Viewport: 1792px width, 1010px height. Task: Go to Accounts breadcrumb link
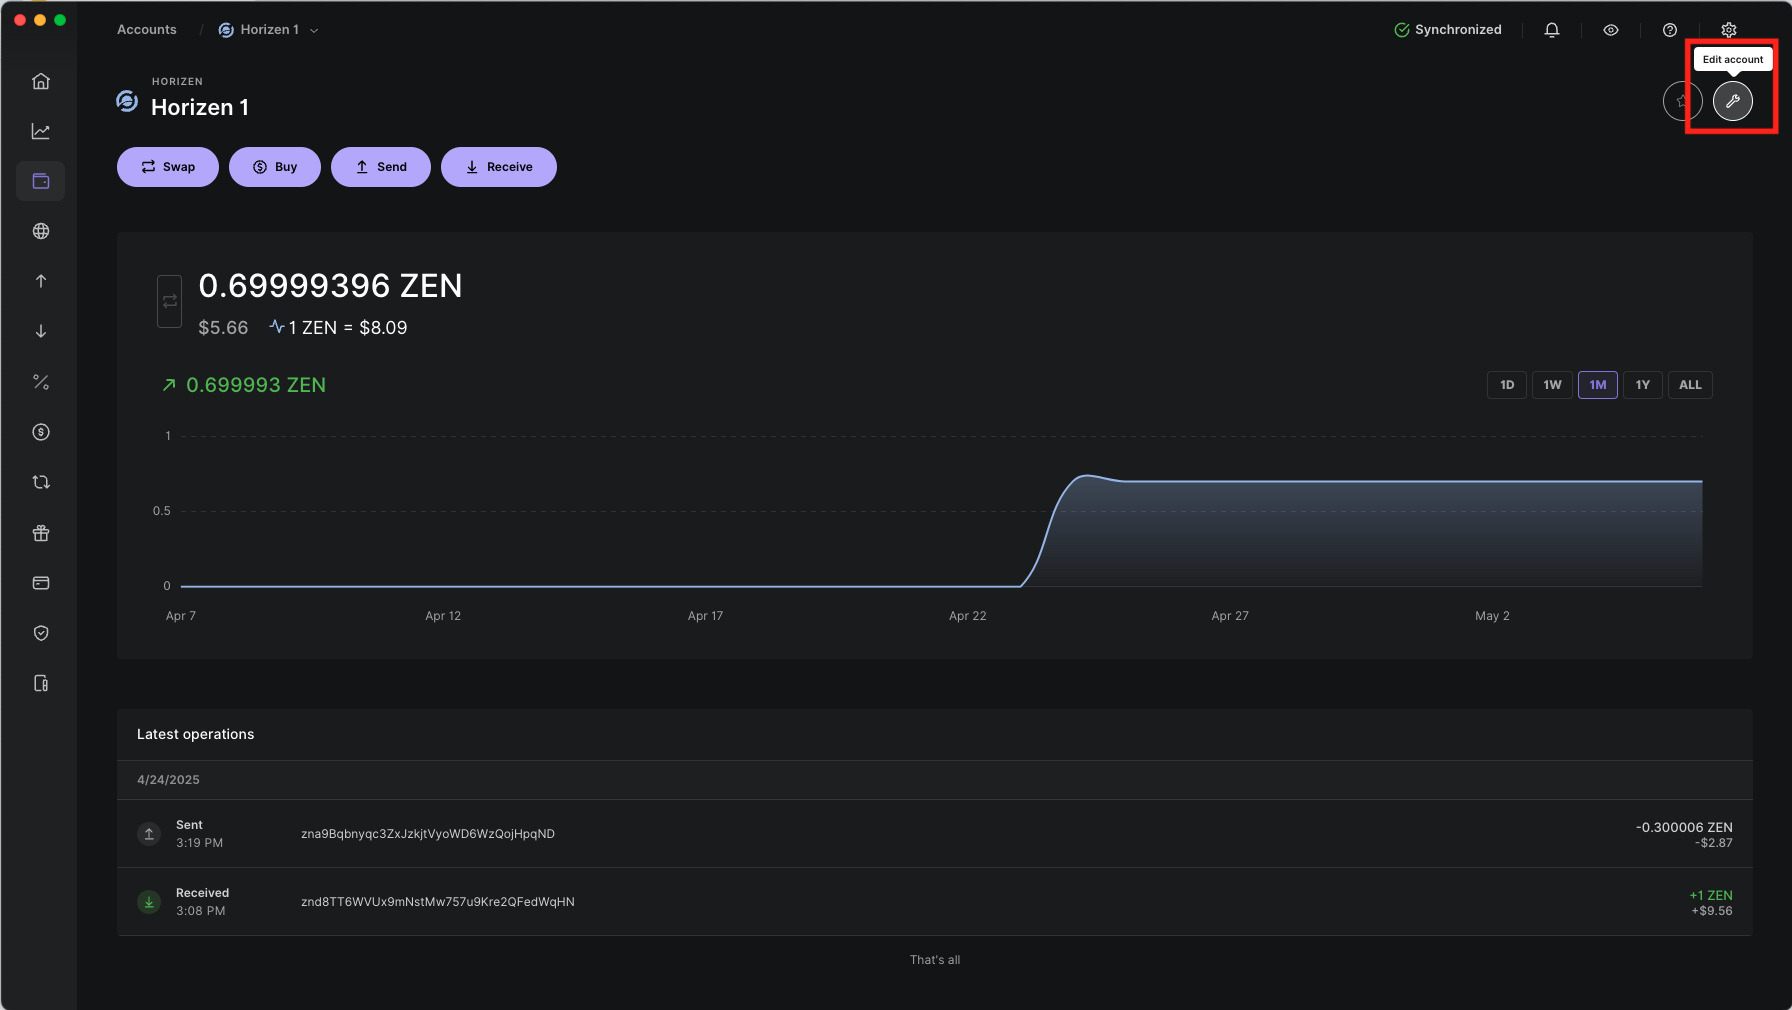[x=147, y=30]
